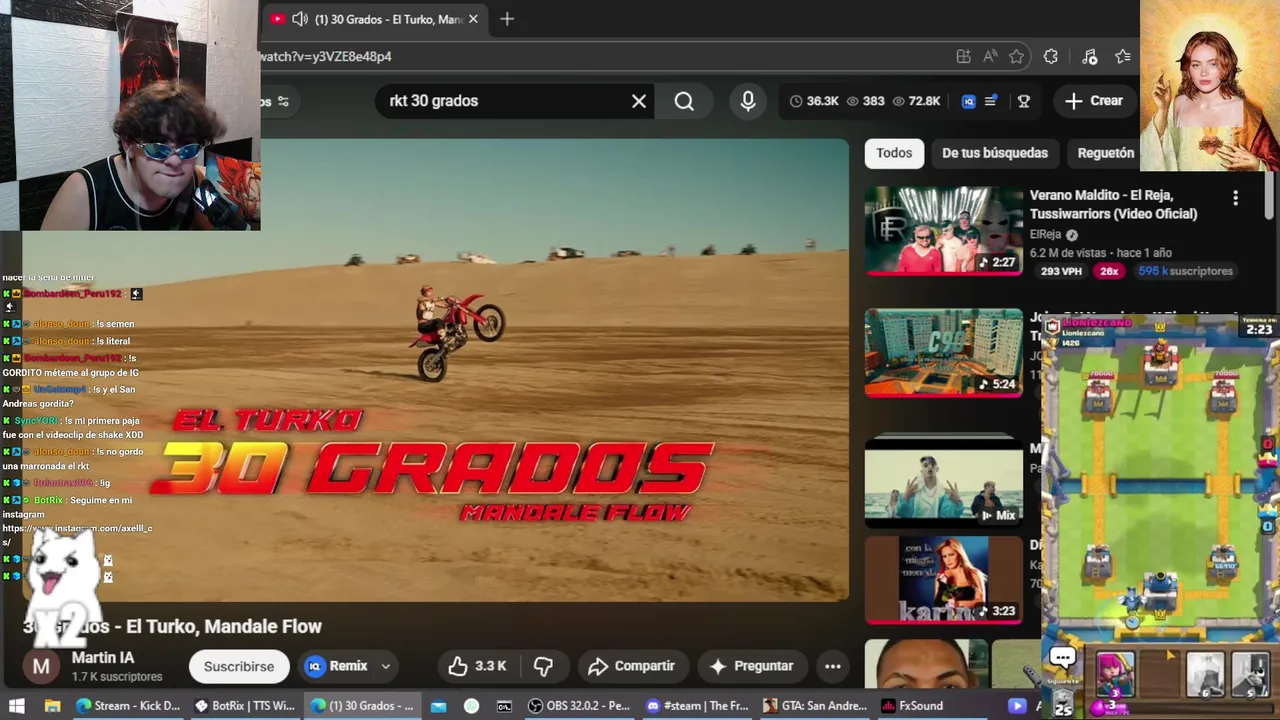Like the video showing 3.3 K

478,666
